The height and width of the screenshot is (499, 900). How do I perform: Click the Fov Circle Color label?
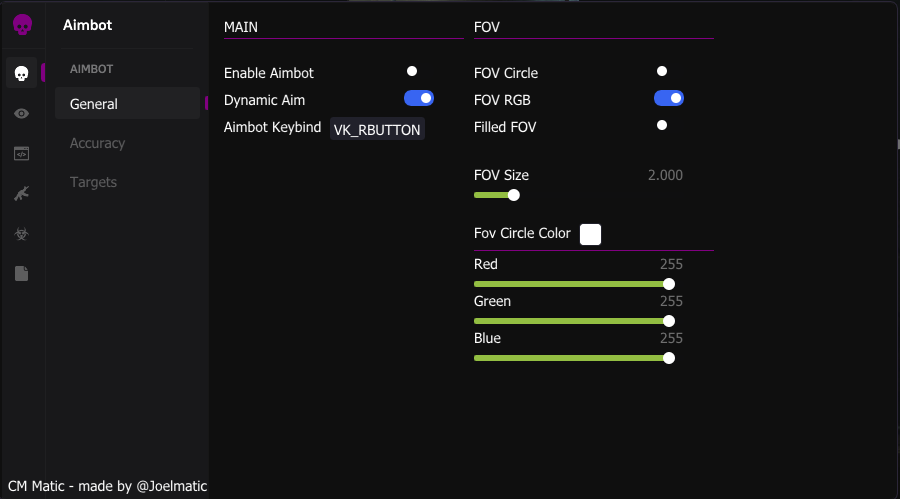522,233
